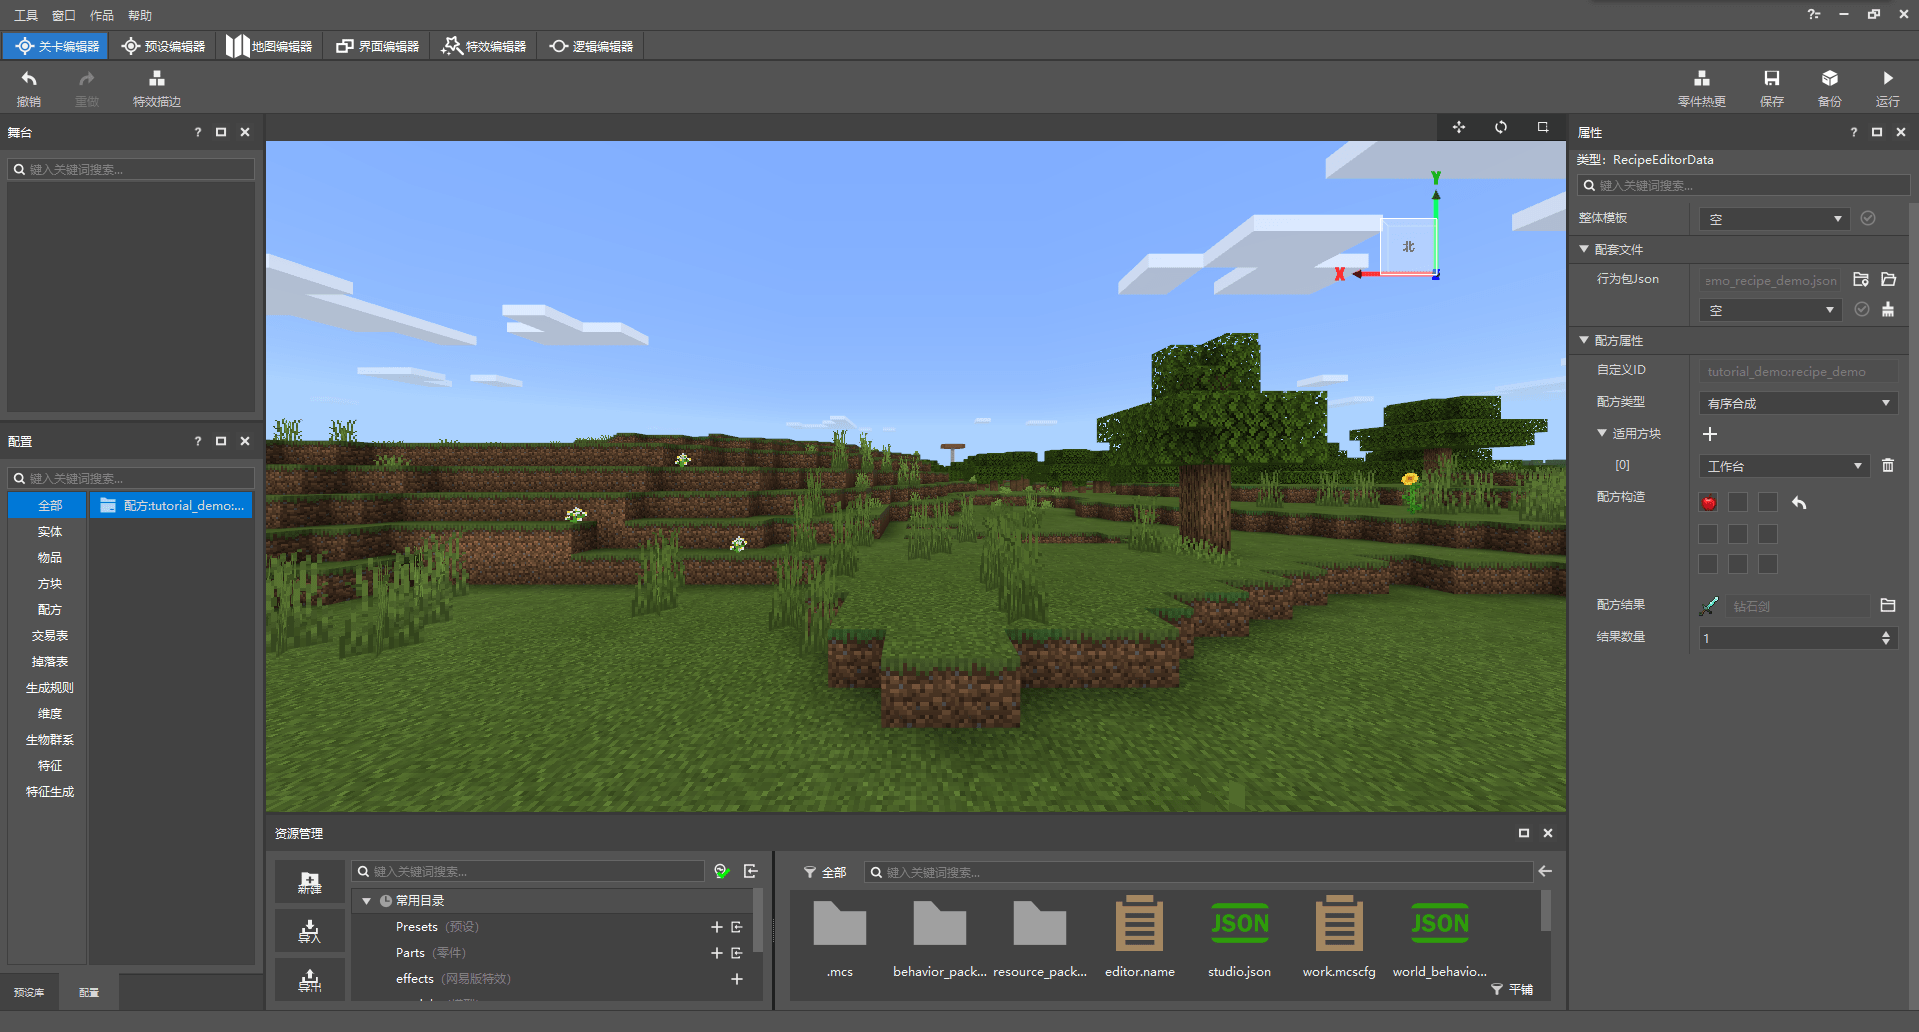Delete 适用方块 entry [0] with trash icon

1888,465
